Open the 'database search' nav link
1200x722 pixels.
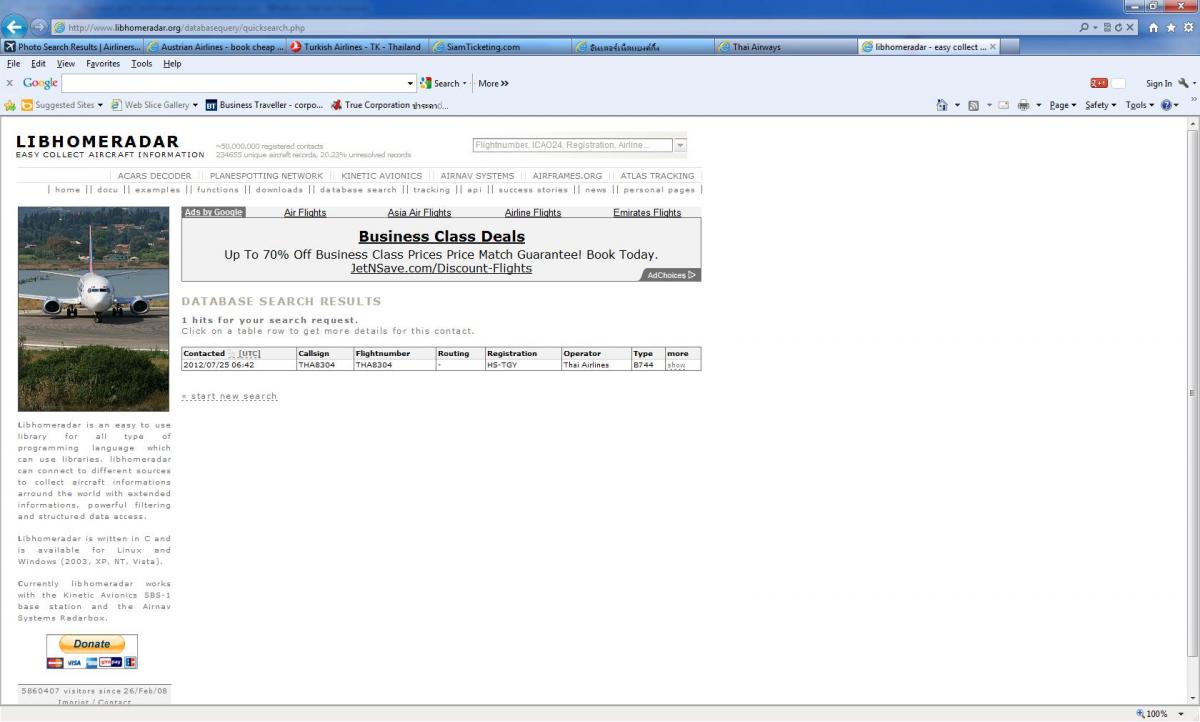[x=358, y=190]
